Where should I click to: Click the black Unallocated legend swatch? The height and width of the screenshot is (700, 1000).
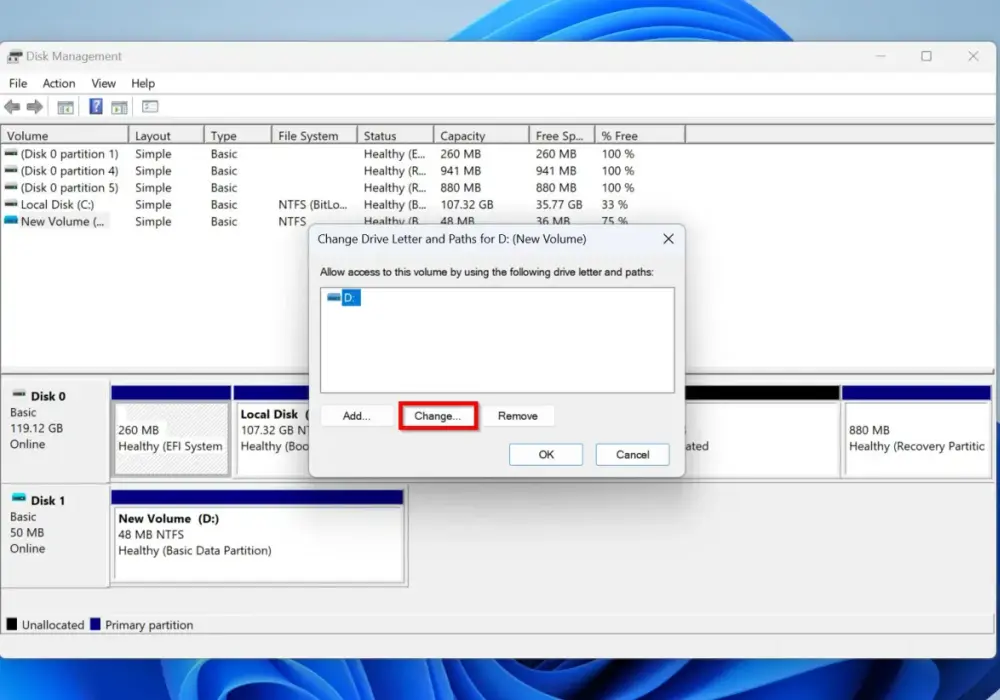click(x=12, y=624)
